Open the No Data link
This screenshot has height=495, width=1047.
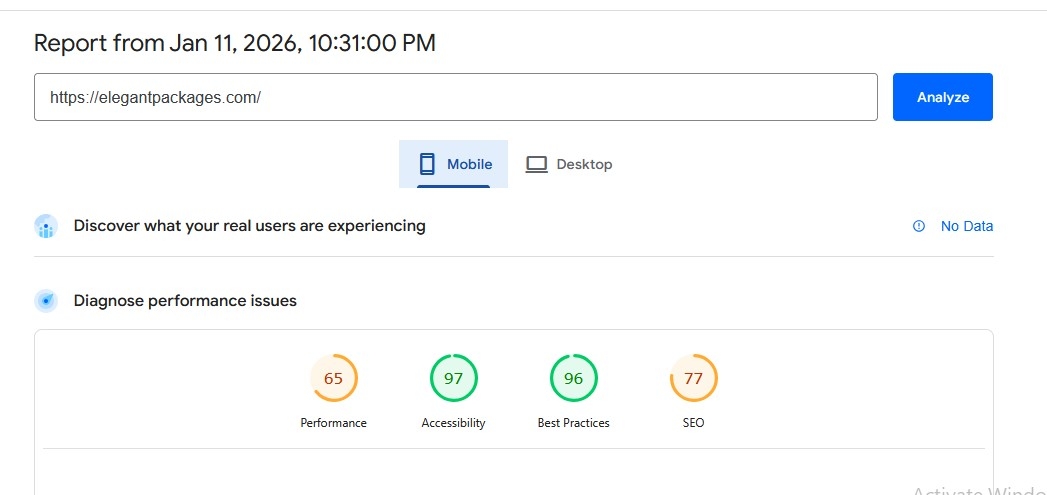pyautogui.click(x=966, y=226)
